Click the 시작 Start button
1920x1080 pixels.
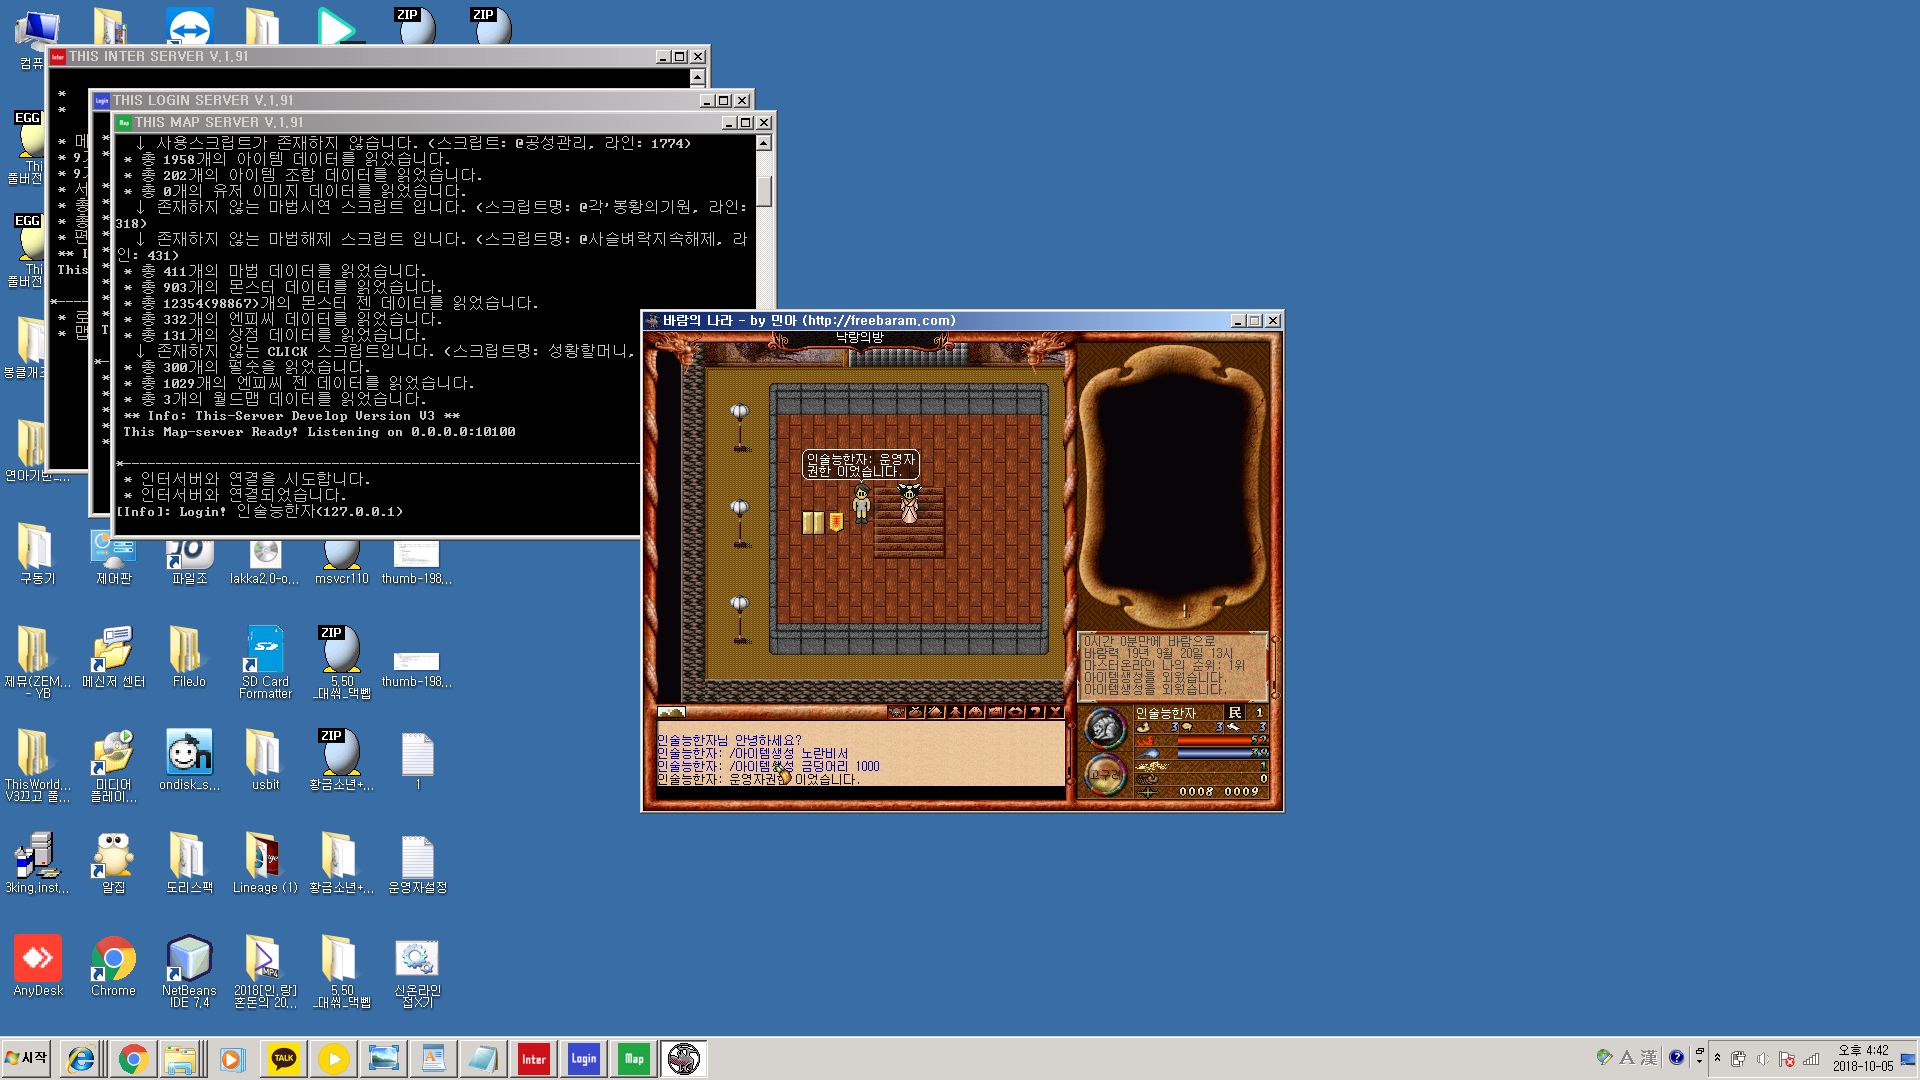tap(27, 1058)
